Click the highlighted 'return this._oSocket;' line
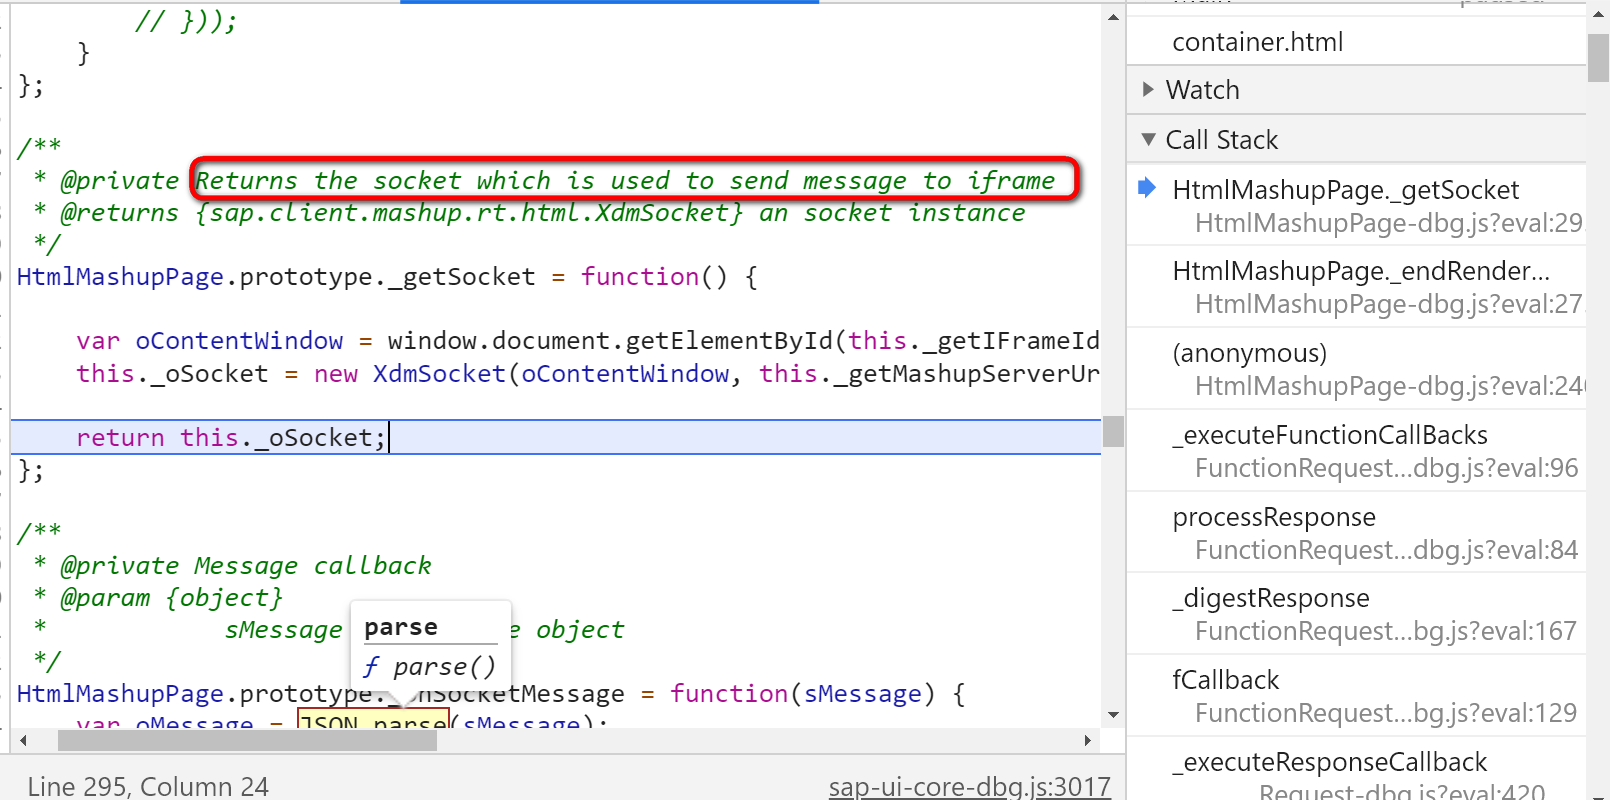 point(556,437)
